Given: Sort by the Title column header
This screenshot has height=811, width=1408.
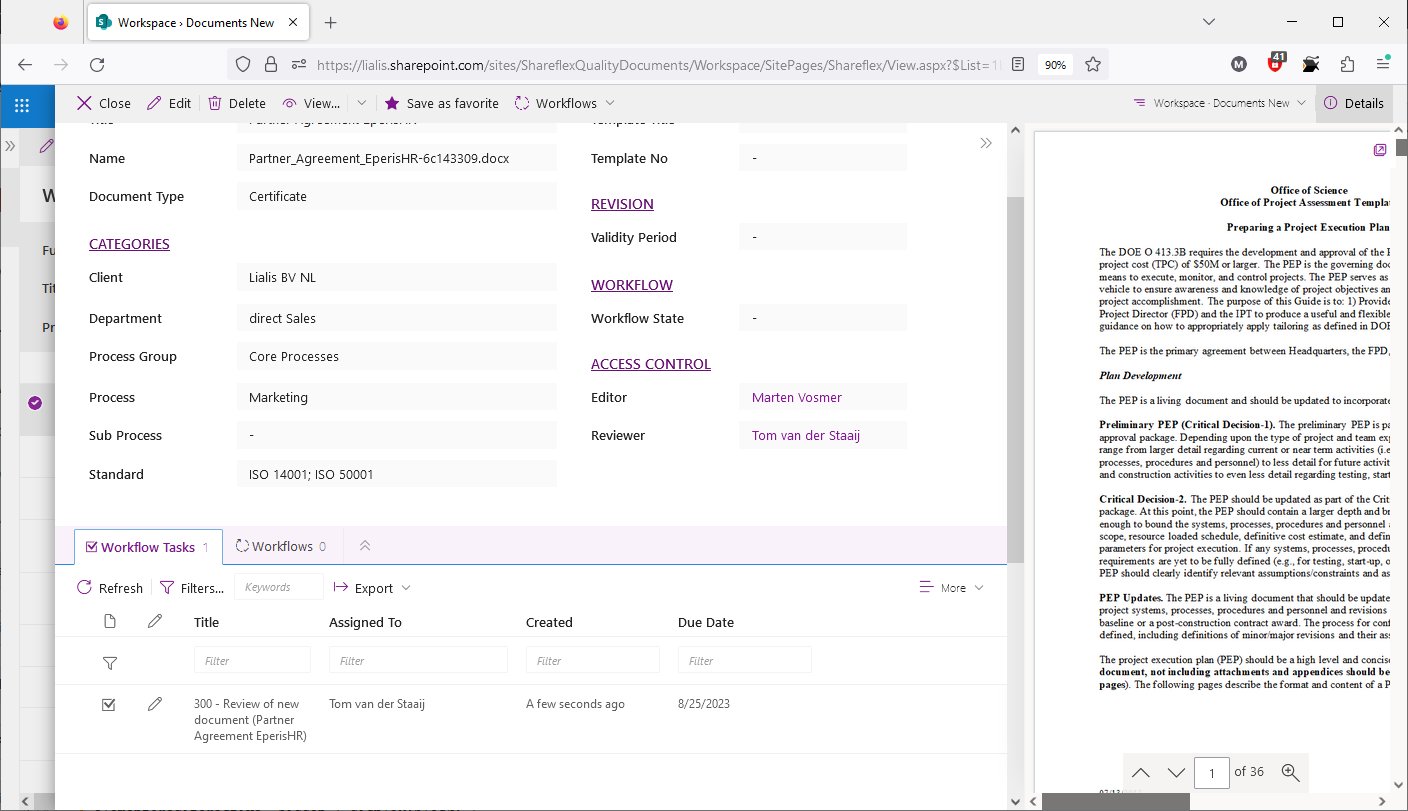Looking at the screenshot, I should [206, 622].
